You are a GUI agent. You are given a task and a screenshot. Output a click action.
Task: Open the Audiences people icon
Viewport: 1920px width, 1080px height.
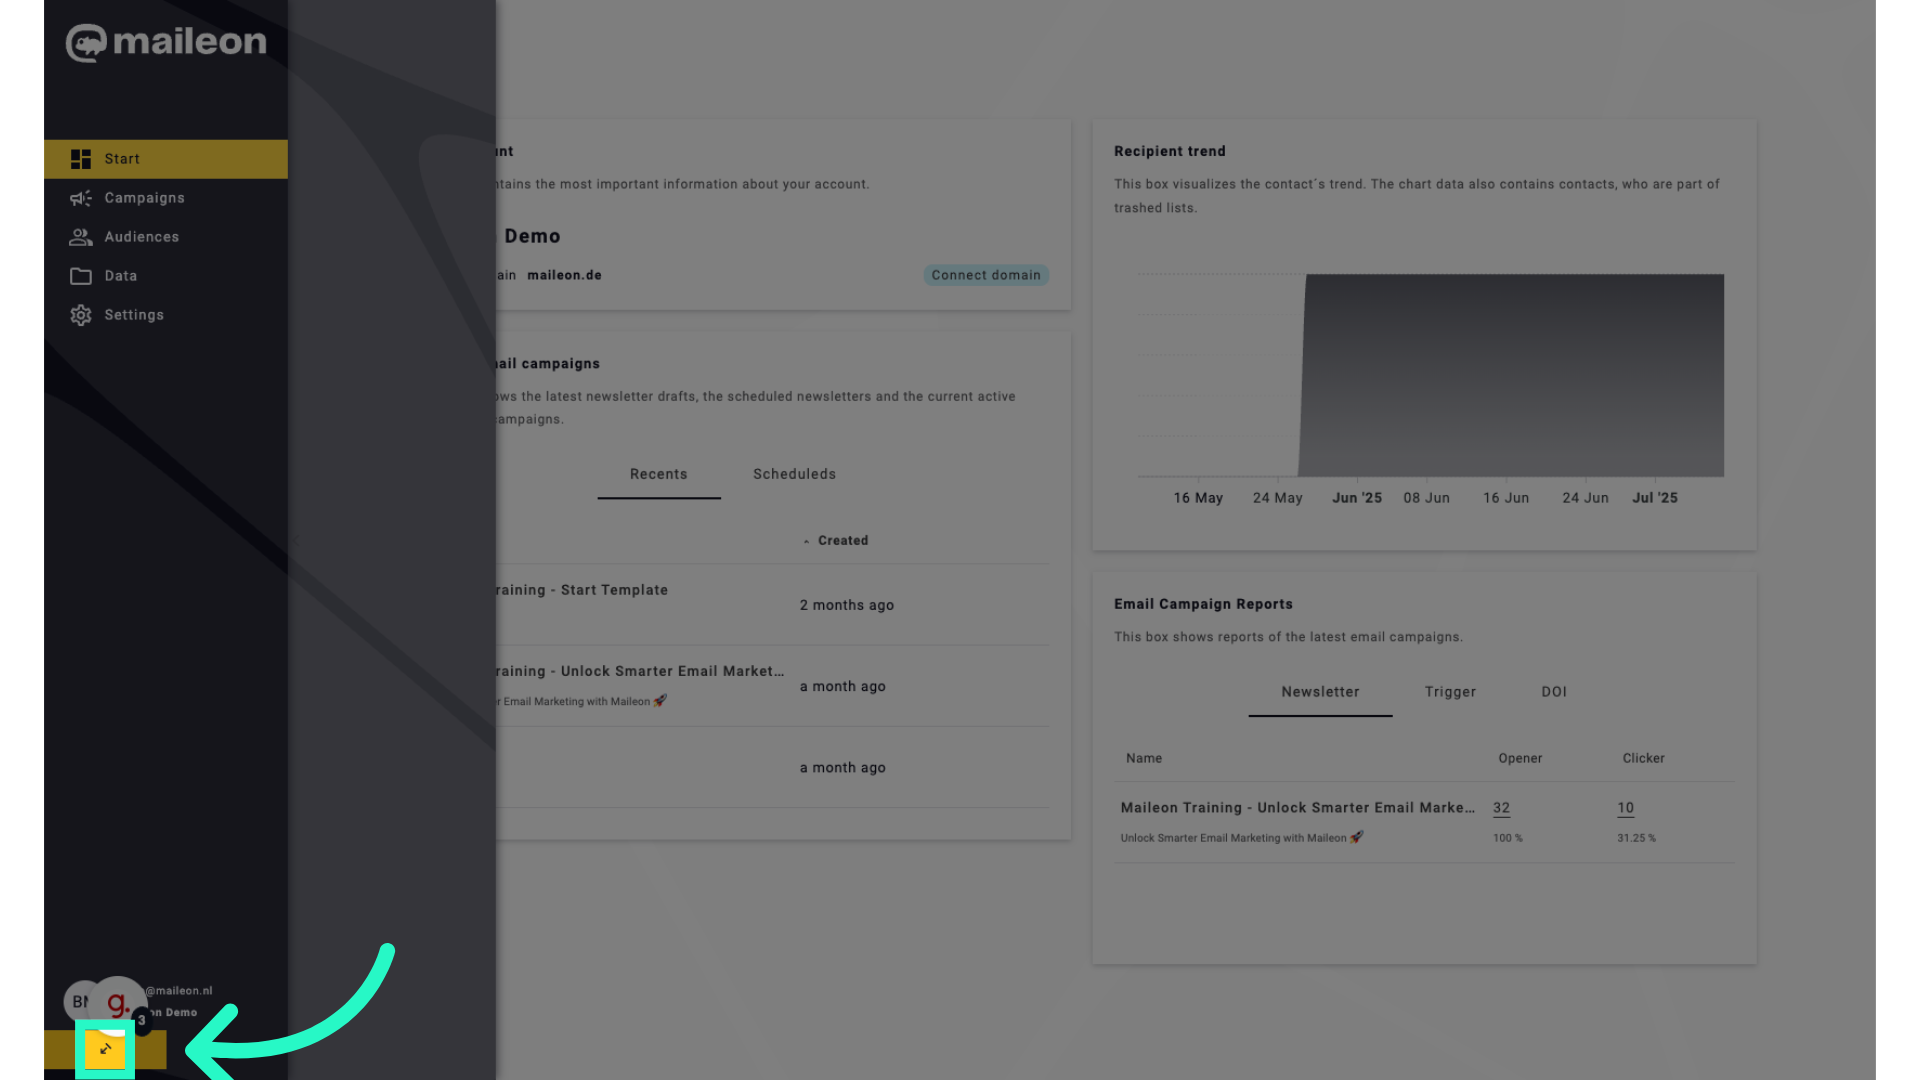click(x=81, y=237)
